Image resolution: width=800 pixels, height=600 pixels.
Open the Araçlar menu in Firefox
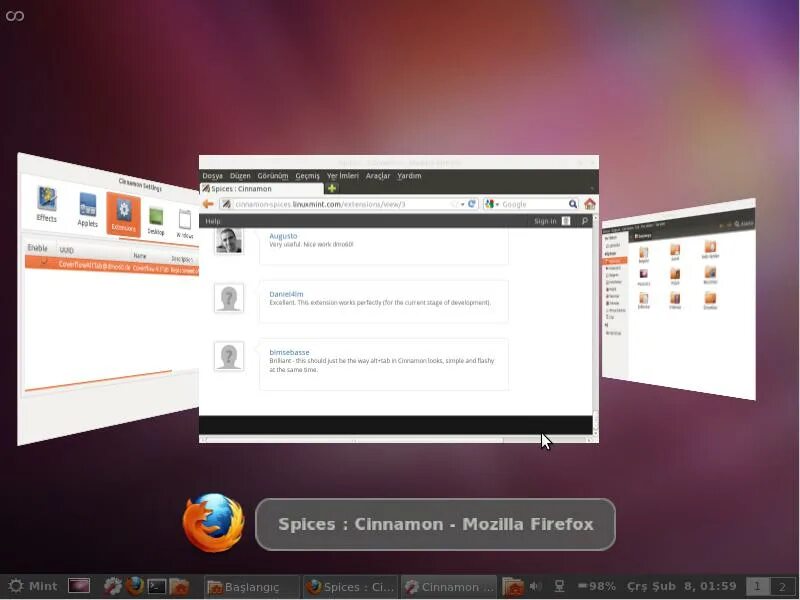(x=378, y=176)
